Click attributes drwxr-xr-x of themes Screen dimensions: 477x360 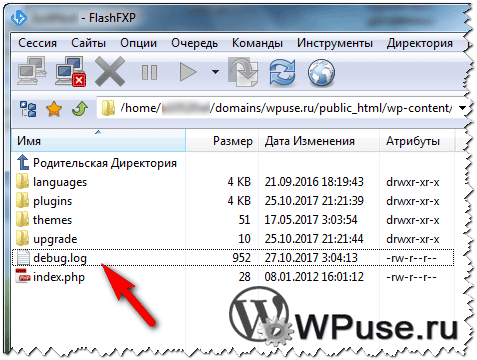click(413, 220)
